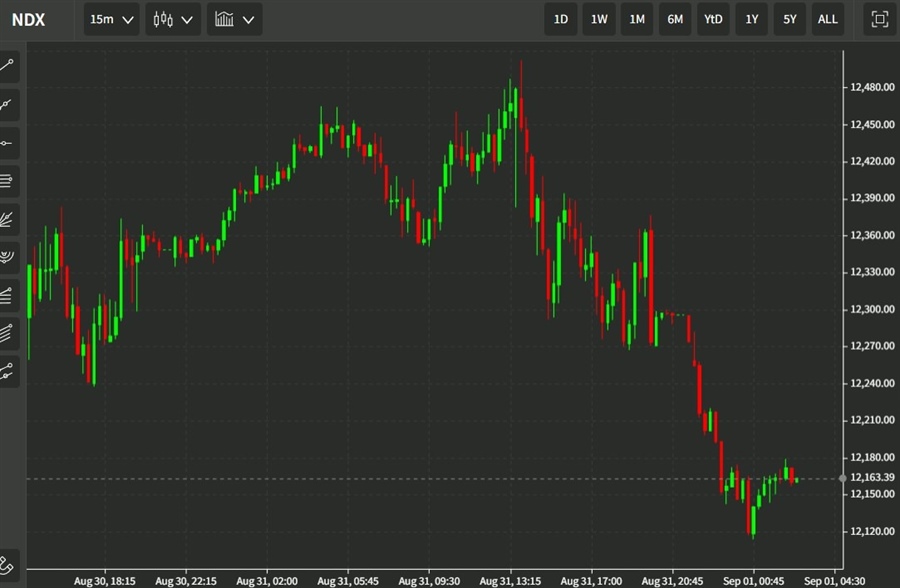Select the 1Y time range
The height and width of the screenshot is (588, 900).
tap(751, 20)
